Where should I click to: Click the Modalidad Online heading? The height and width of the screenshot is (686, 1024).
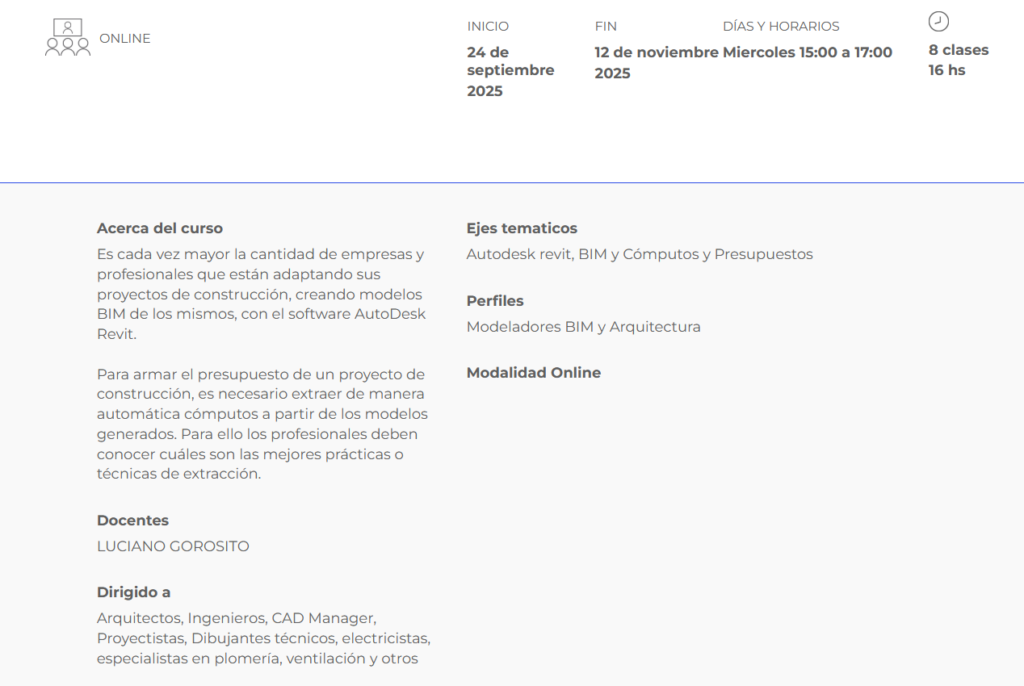tap(534, 372)
